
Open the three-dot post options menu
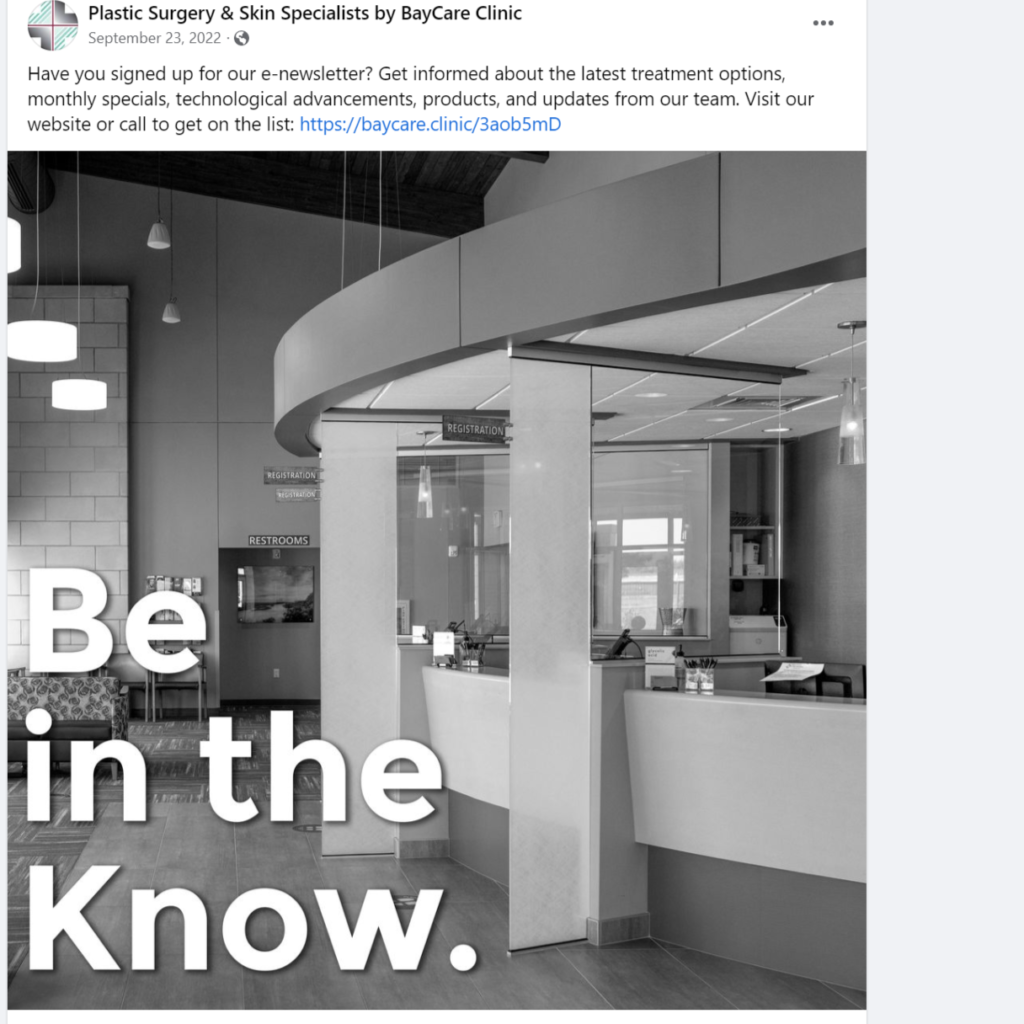pyautogui.click(x=823, y=23)
